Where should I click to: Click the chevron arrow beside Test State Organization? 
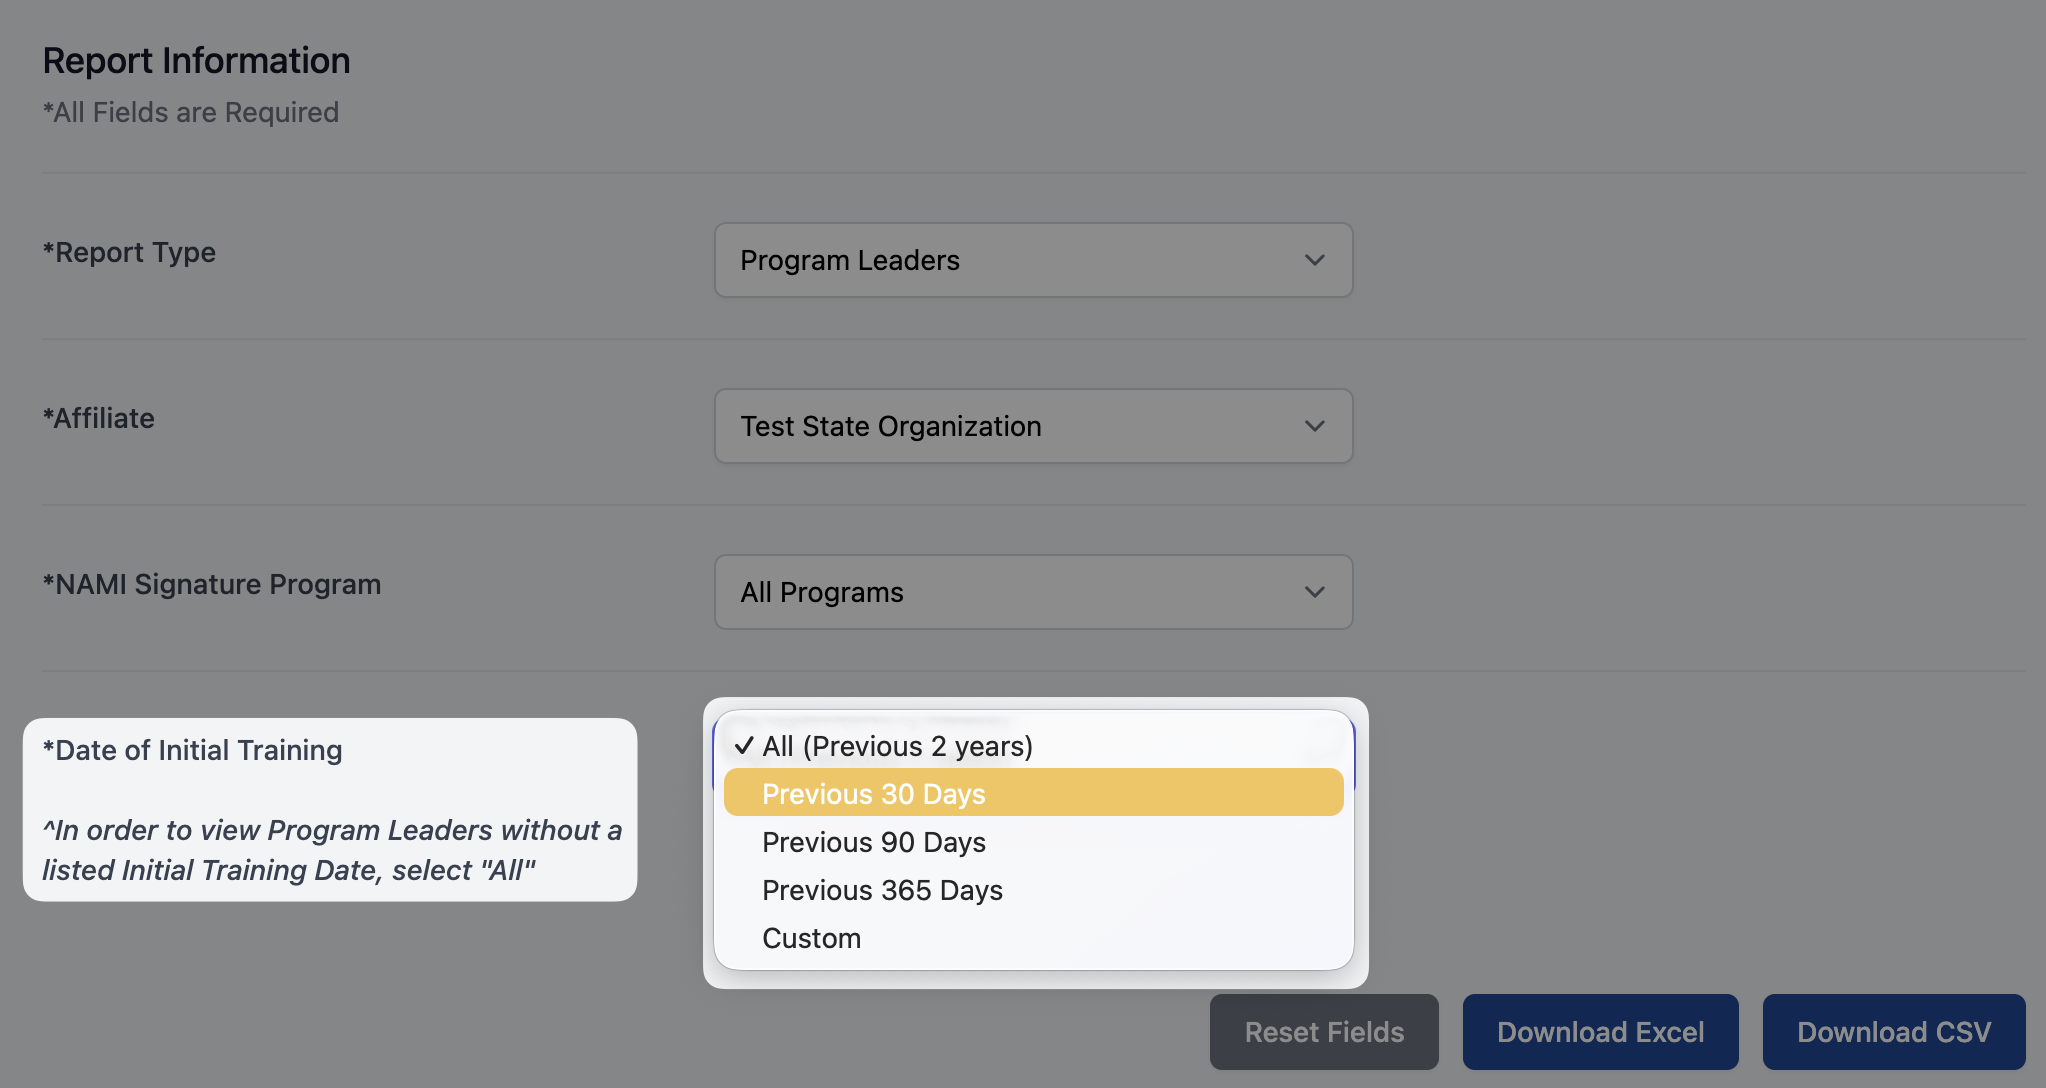pyautogui.click(x=1314, y=426)
